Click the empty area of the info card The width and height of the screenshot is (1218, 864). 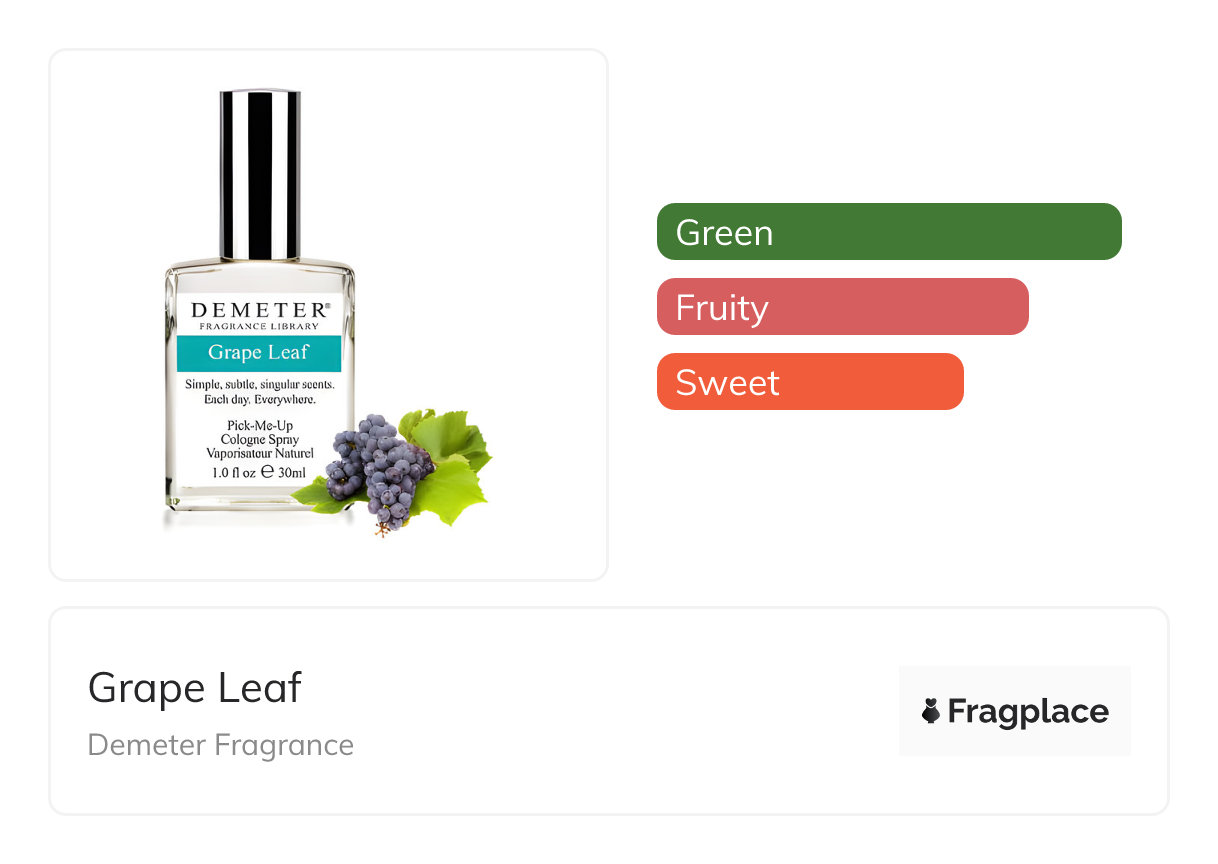(x=620, y=711)
